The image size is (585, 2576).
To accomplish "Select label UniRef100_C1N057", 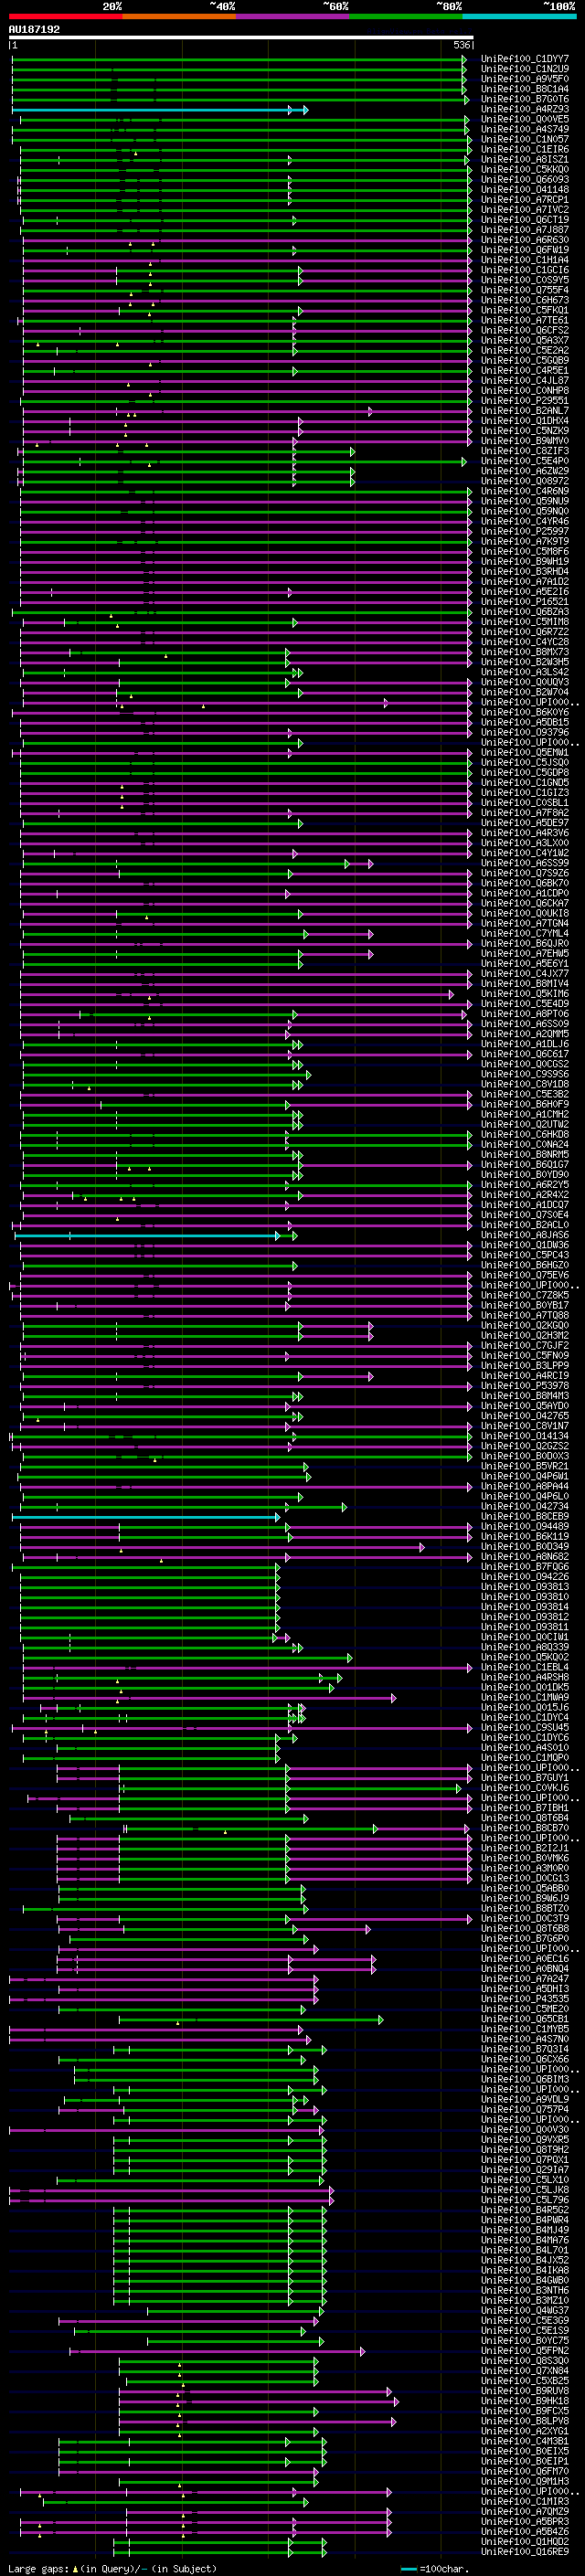I will tap(524, 139).
